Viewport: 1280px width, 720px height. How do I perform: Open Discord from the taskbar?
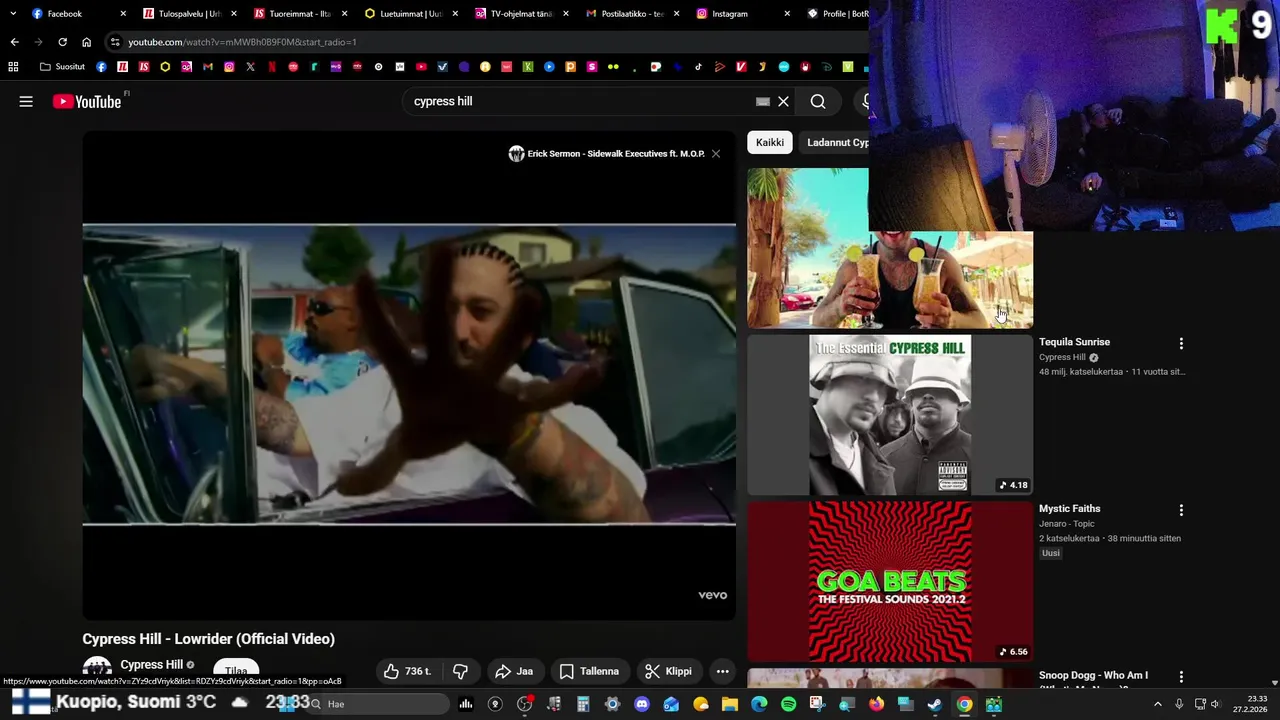coord(642,704)
